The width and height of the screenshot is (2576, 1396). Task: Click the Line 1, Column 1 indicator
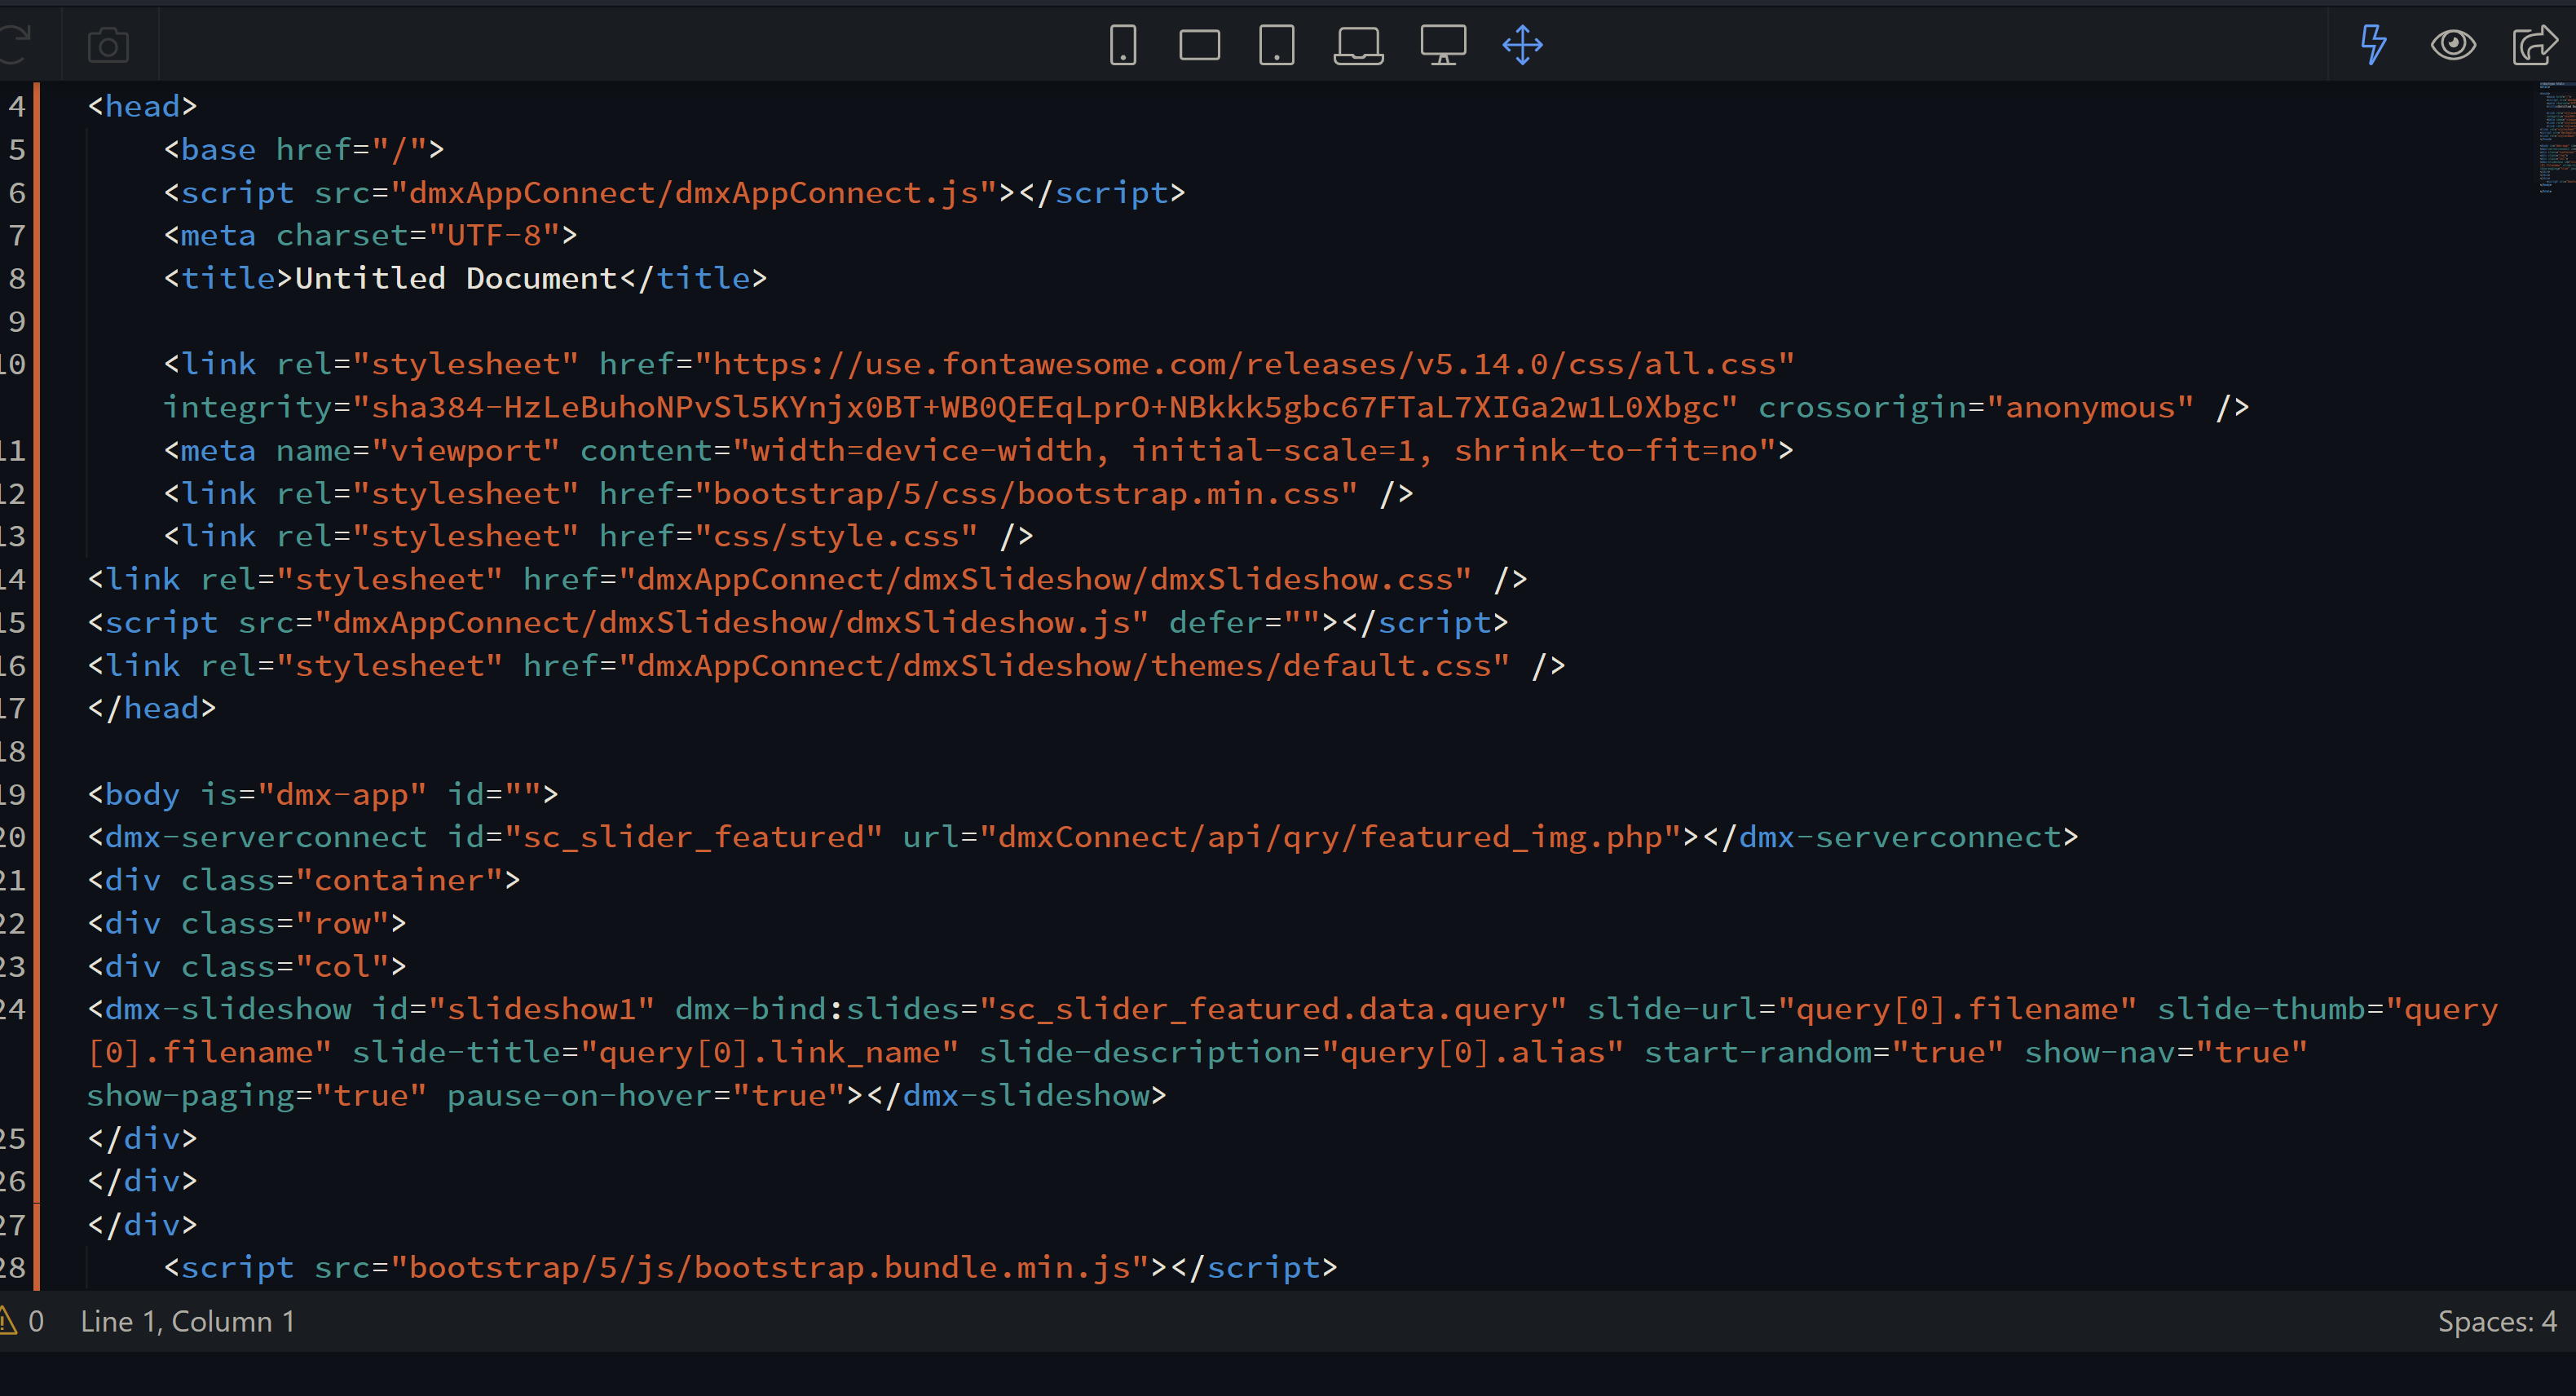tap(187, 1321)
